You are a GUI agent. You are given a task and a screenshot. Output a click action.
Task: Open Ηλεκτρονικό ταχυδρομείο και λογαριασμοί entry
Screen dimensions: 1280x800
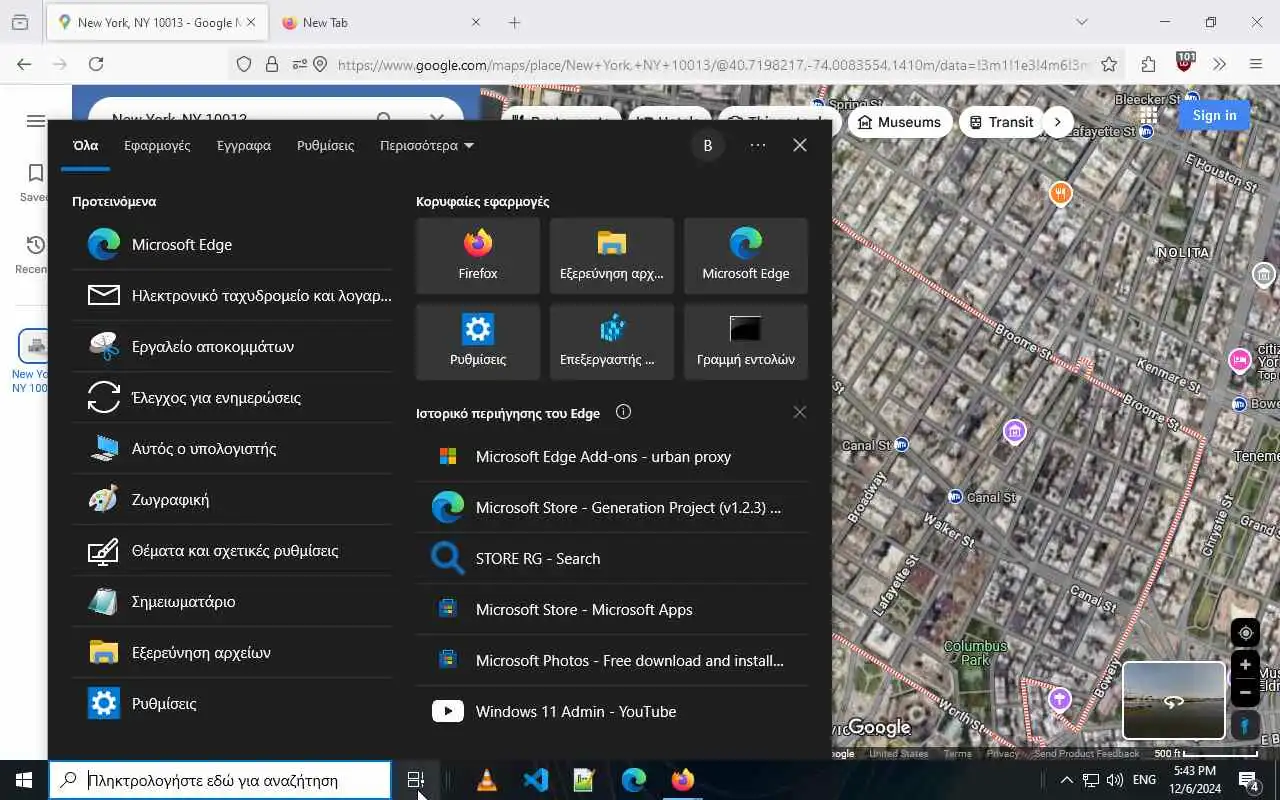click(x=232, y=295)
